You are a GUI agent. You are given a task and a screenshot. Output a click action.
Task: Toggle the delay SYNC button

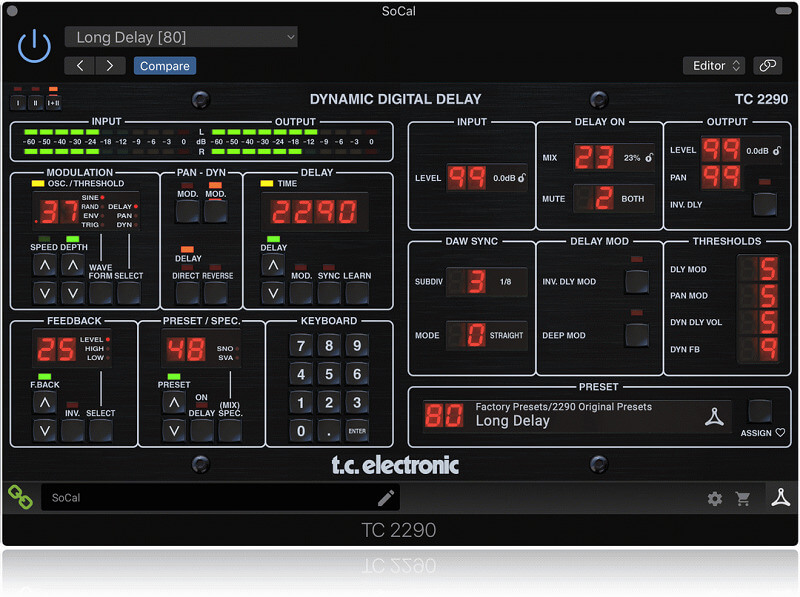329,293
